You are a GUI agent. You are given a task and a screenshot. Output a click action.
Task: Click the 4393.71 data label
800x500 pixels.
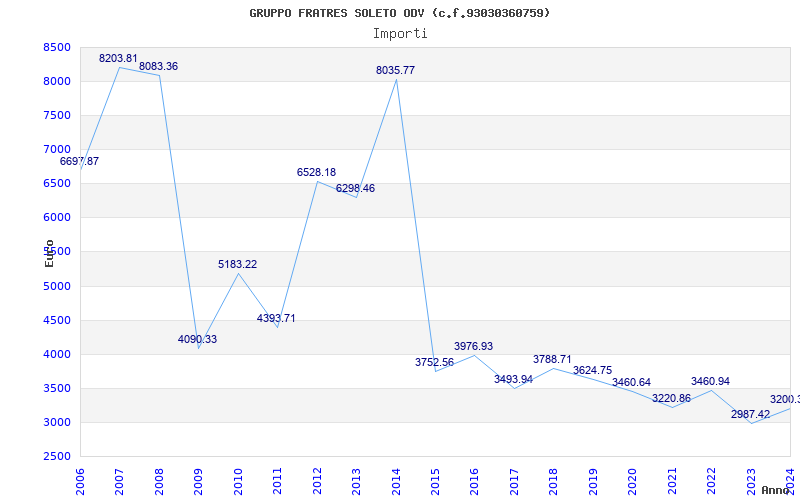pos(276,318)
